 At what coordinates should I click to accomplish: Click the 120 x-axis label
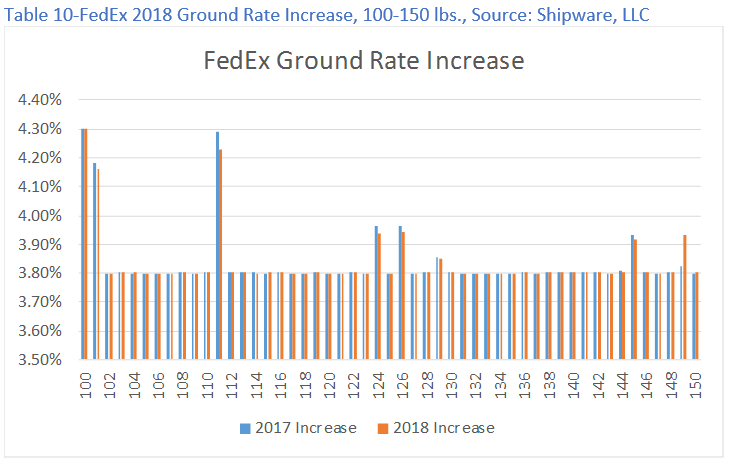tap(330, 385)
